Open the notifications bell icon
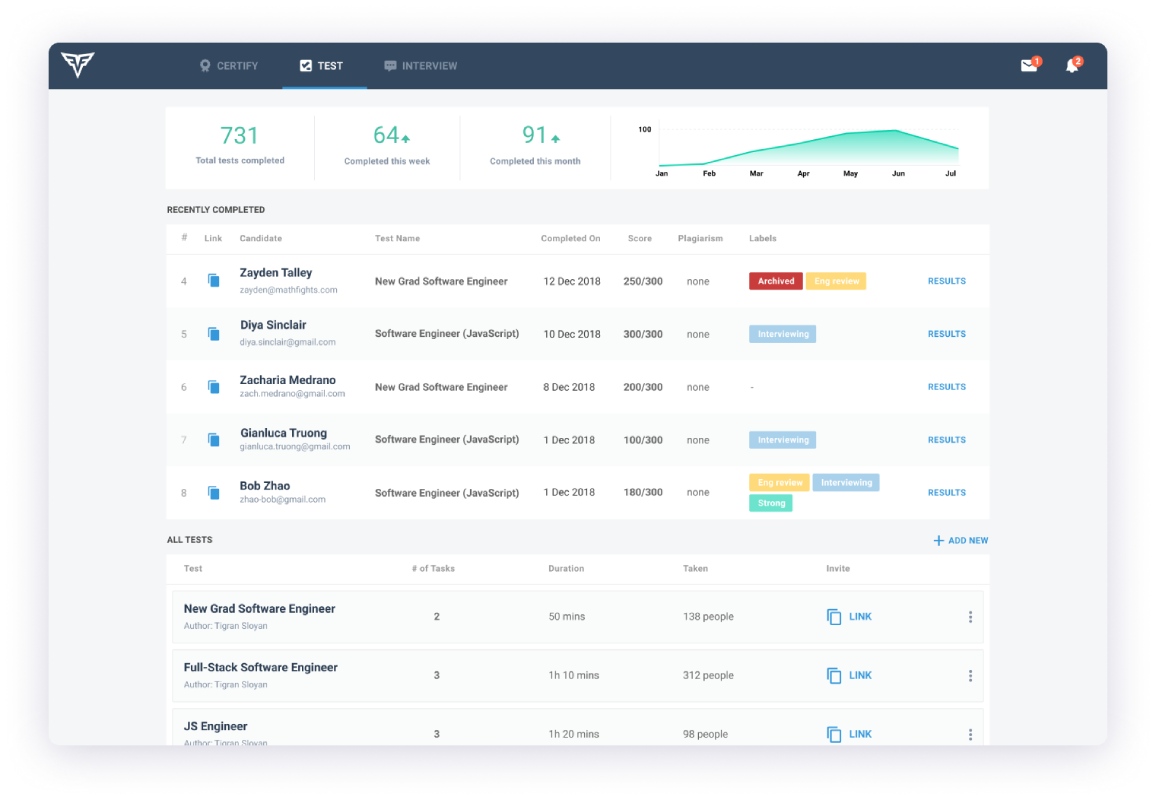Viewport: 1156px width, 800px height. (x=1073, y=66)
